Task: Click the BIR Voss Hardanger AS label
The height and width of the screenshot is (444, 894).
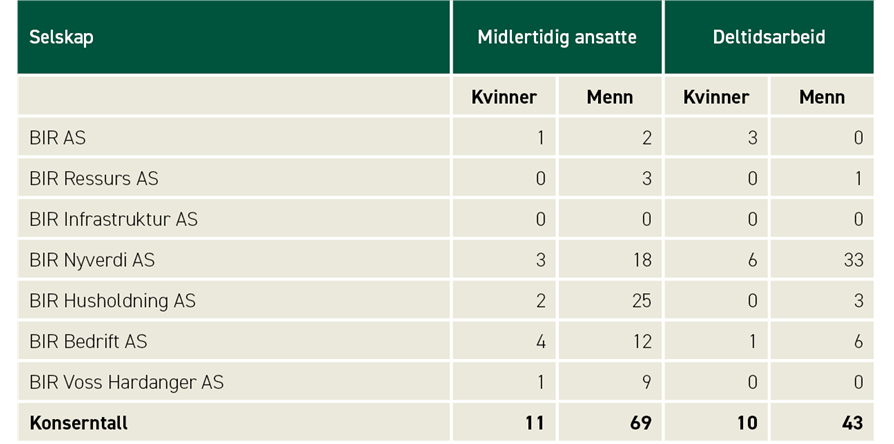Action: (126, 382)
